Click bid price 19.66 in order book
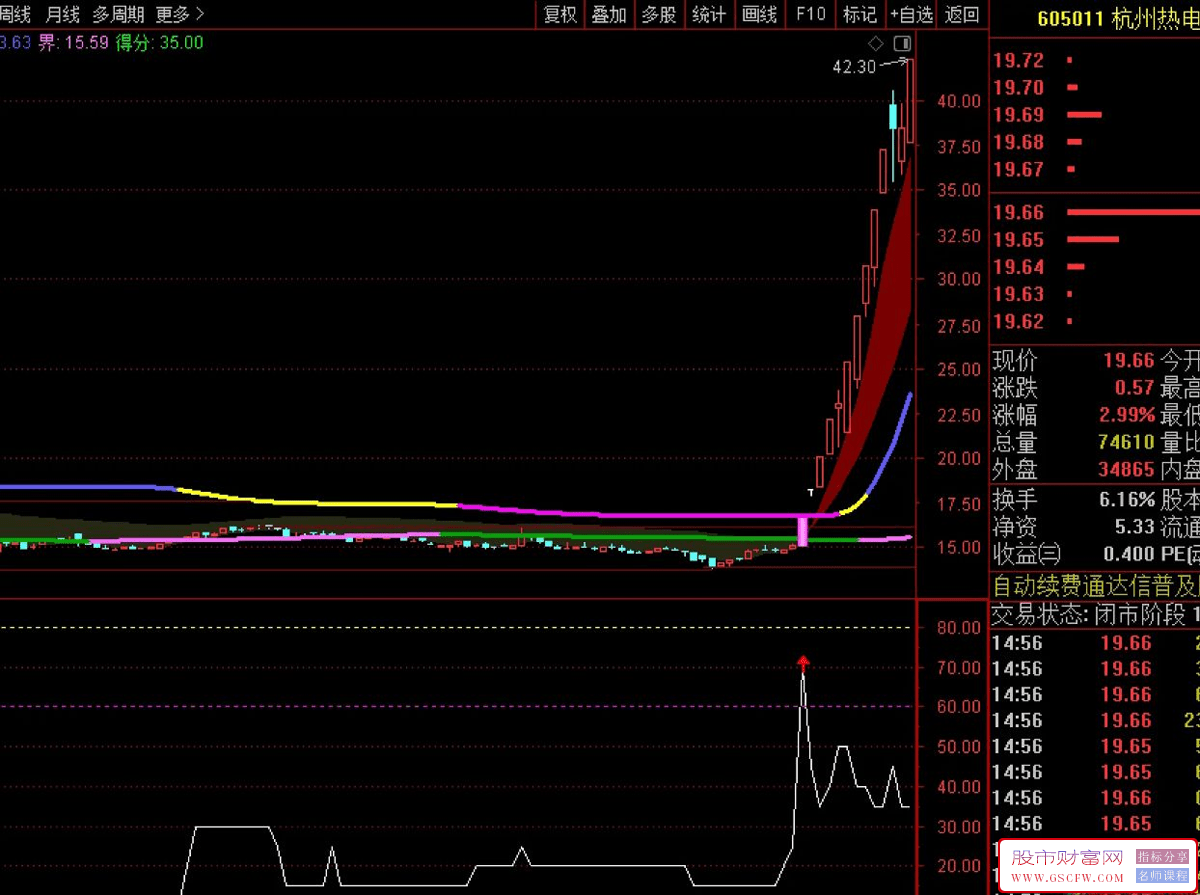Viewport: 1200px width, 895px height. [x=1018, y=212]
